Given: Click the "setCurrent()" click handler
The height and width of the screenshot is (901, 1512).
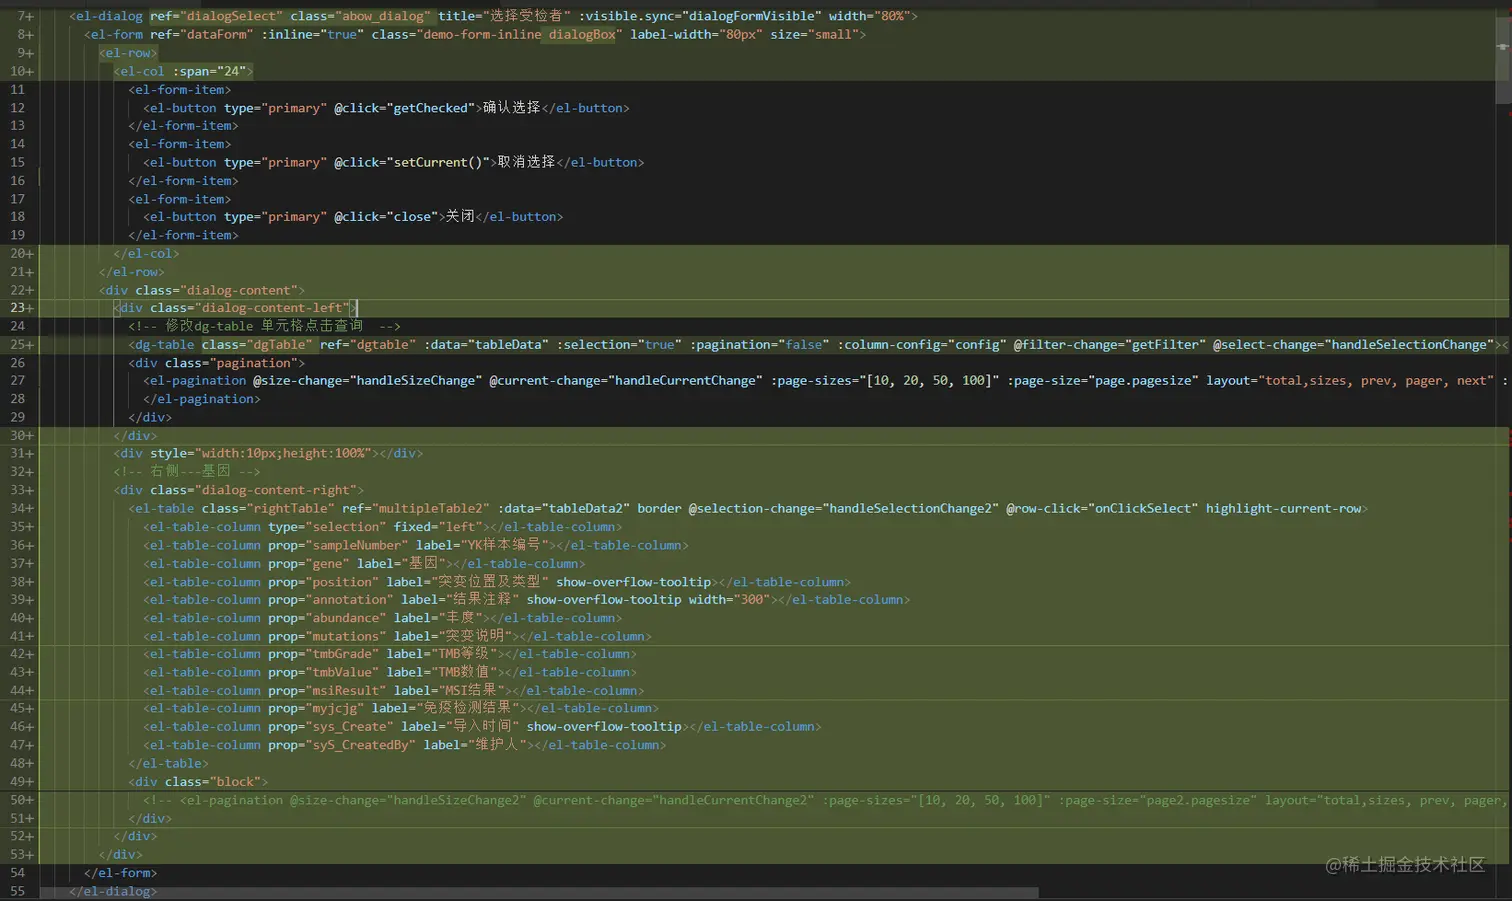Looking at the screenshot, I should [x=438, y=162].
